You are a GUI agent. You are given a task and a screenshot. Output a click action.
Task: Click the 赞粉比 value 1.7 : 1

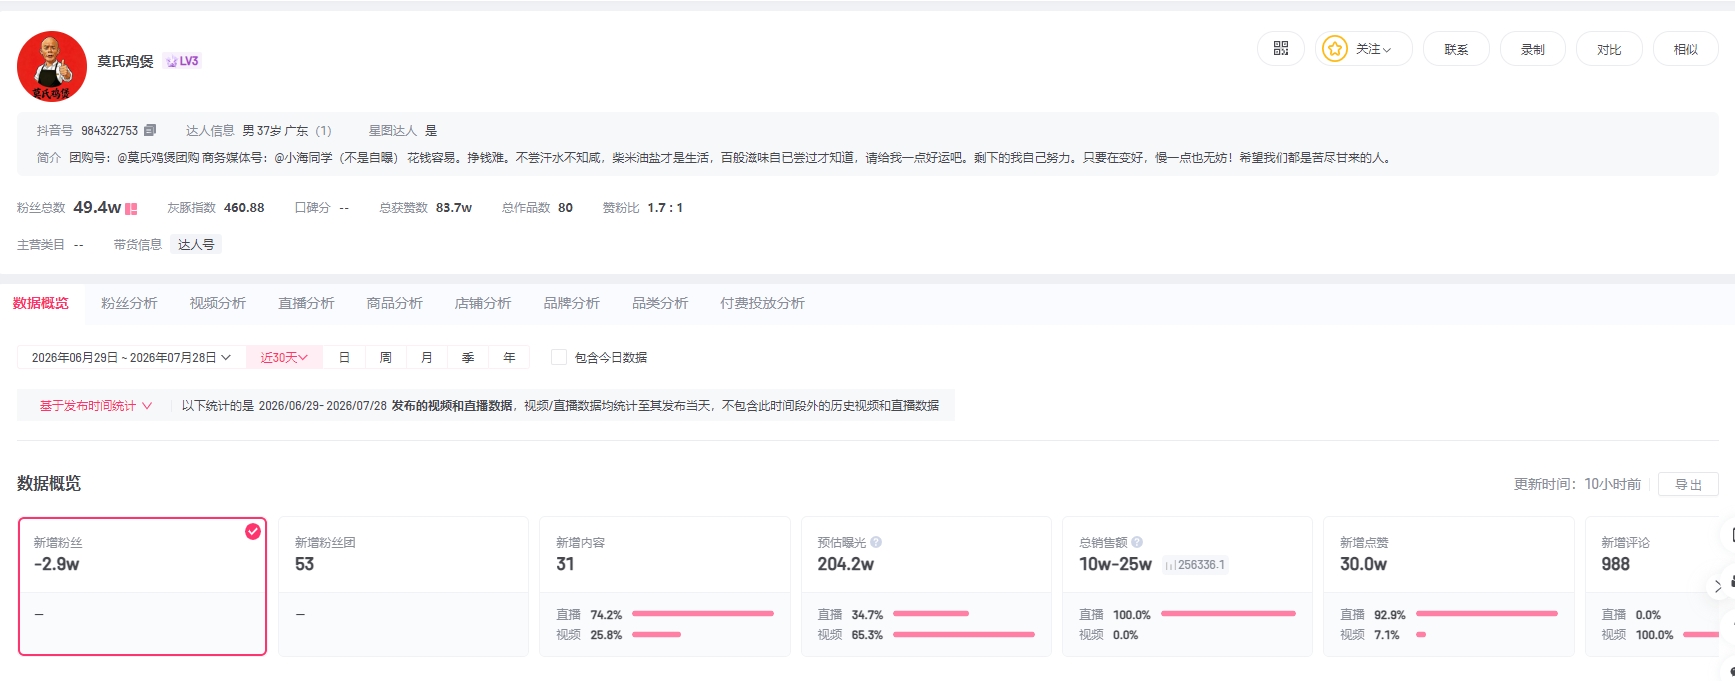coord(665,208)
